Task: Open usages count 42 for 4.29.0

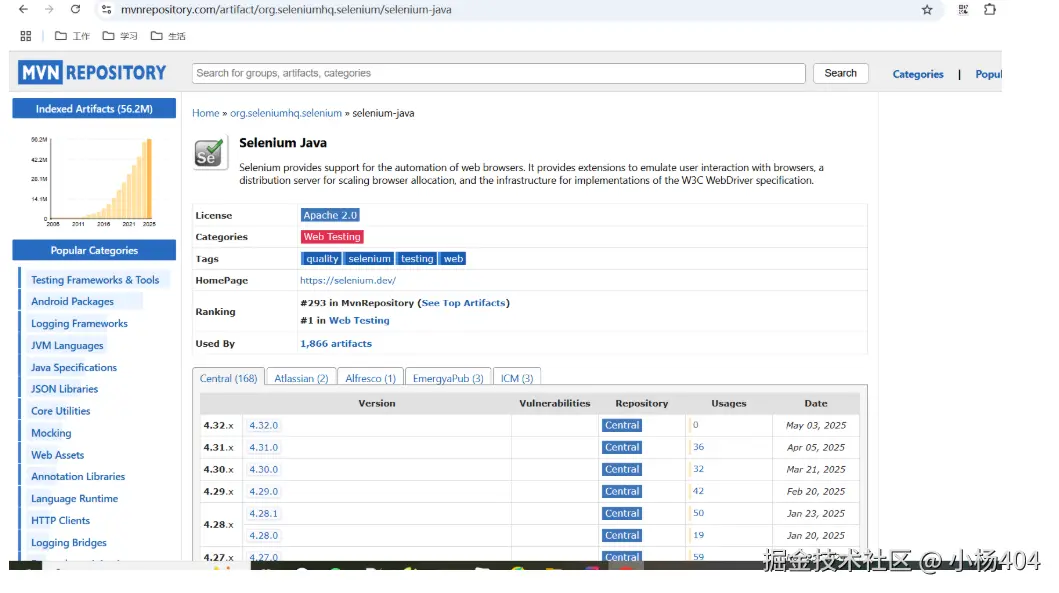Action: pyautogui.click(x=698, y=491)
